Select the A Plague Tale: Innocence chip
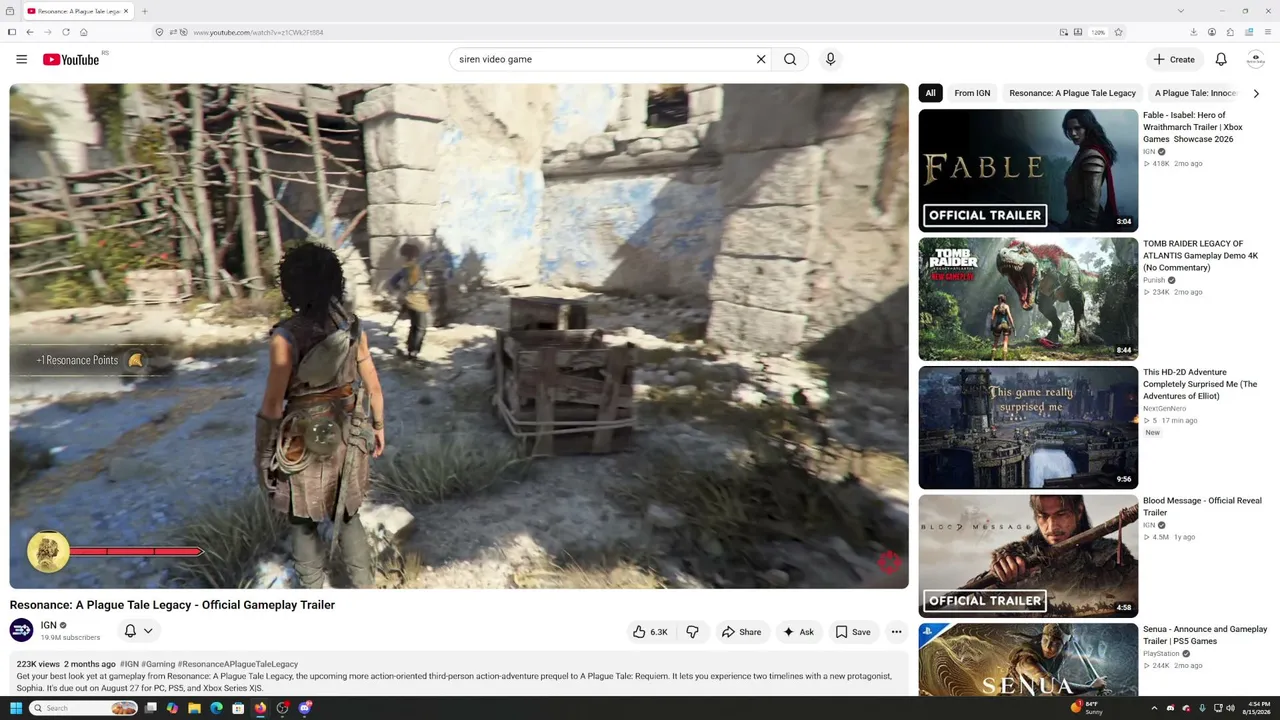1280x720 pixels. point(1195,93)
